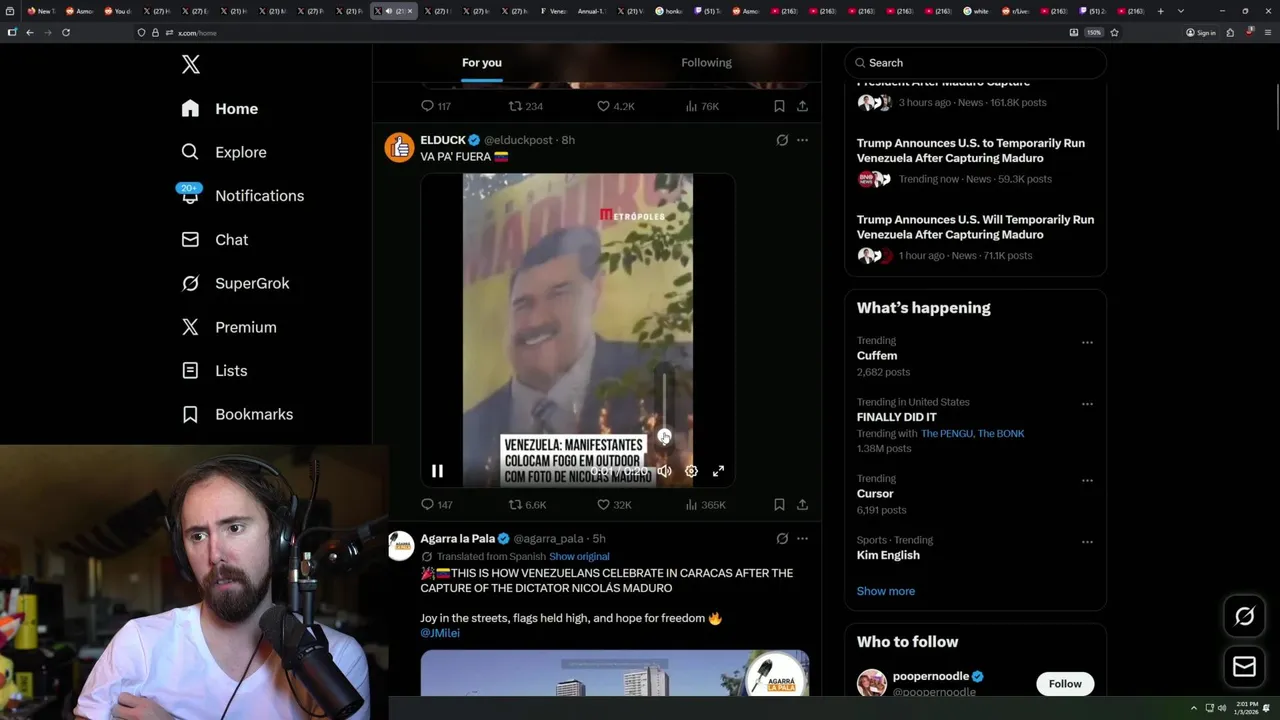Screen dimensions: 1280x720
Task: Click the @JMilei mention
Action: [x=440, y=633]
